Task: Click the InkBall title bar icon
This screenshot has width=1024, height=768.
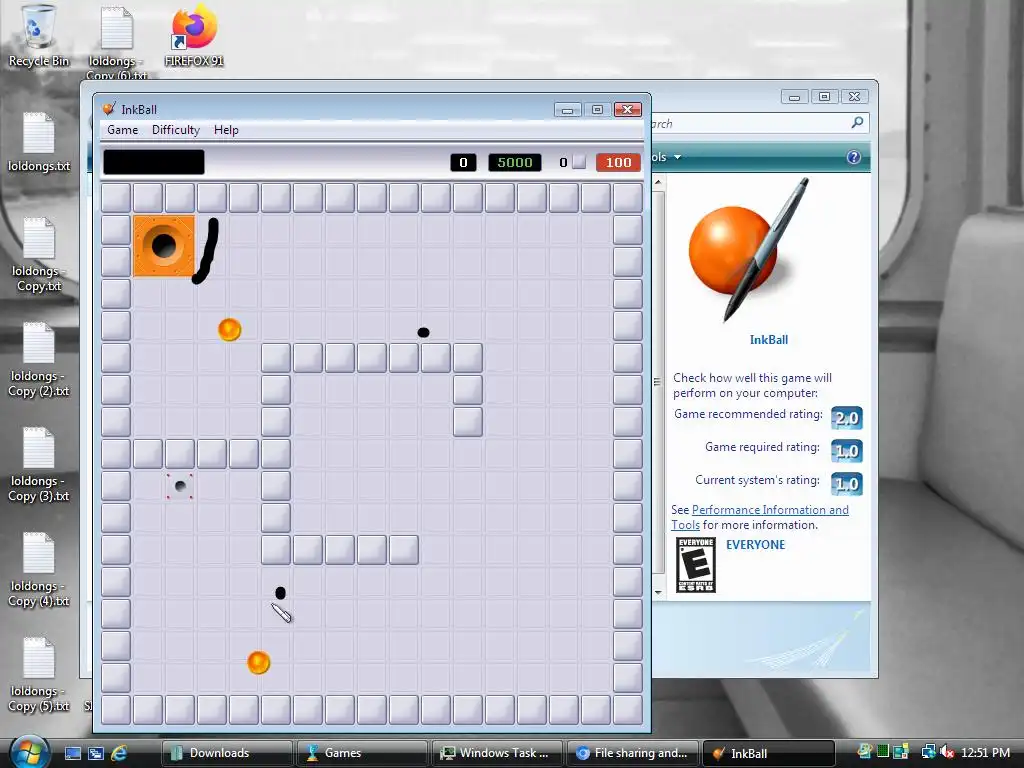Action: (x=109, y=109)
